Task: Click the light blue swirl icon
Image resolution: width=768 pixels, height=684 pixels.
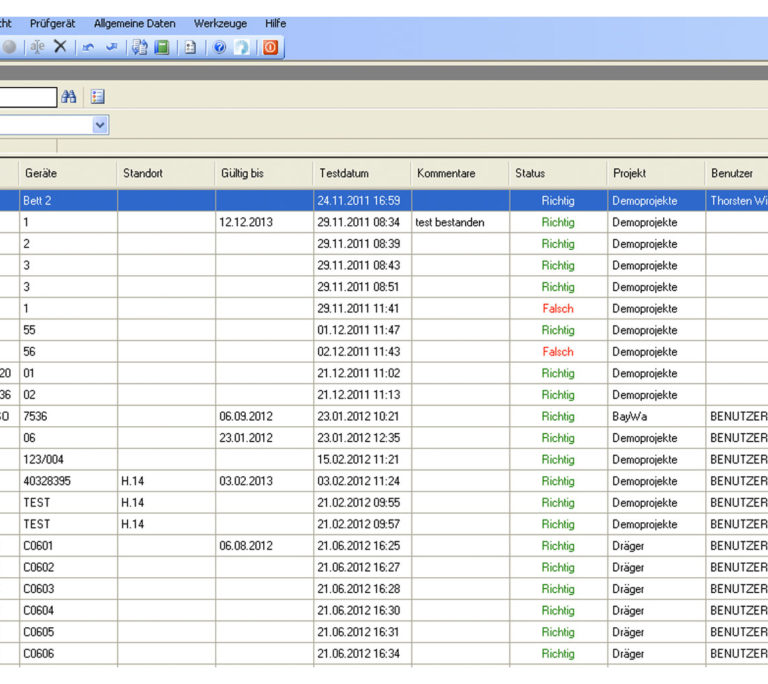Action: [x=242, y=47]
